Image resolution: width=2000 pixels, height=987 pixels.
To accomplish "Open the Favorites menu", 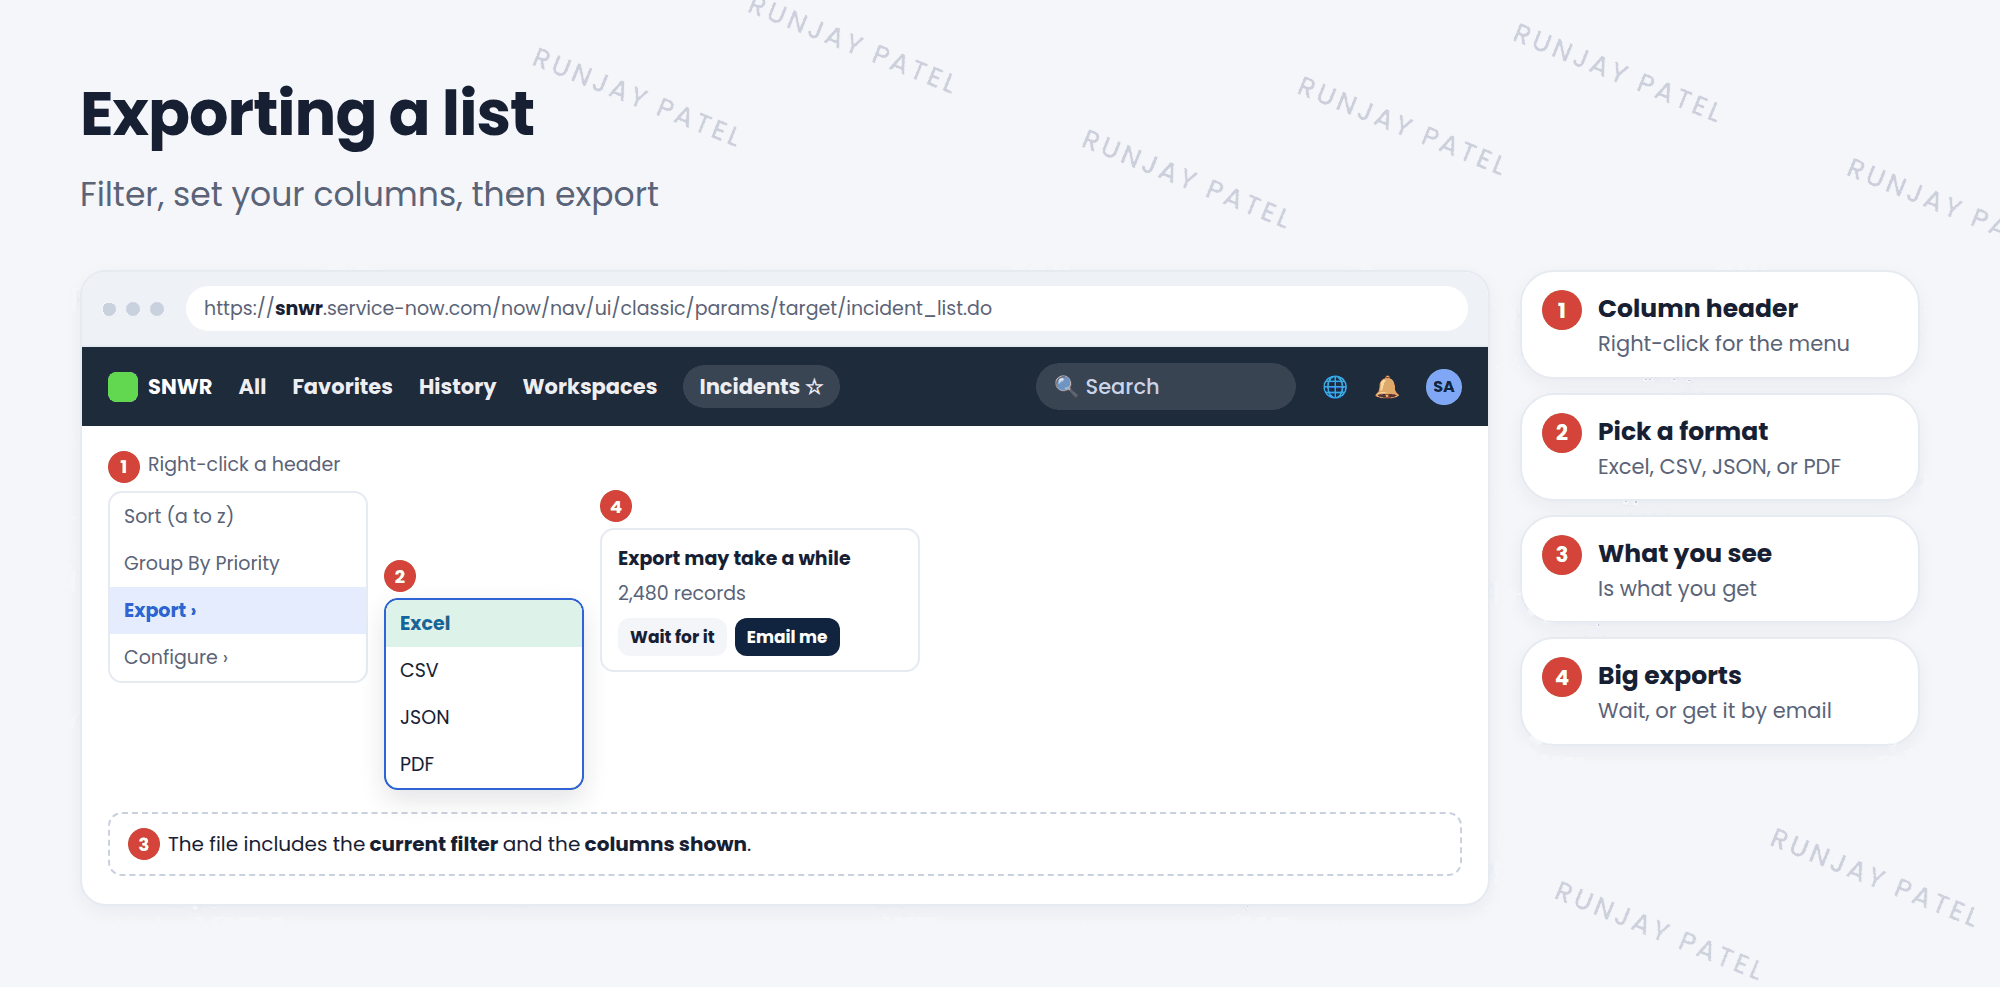I will [x=342, y=387].
